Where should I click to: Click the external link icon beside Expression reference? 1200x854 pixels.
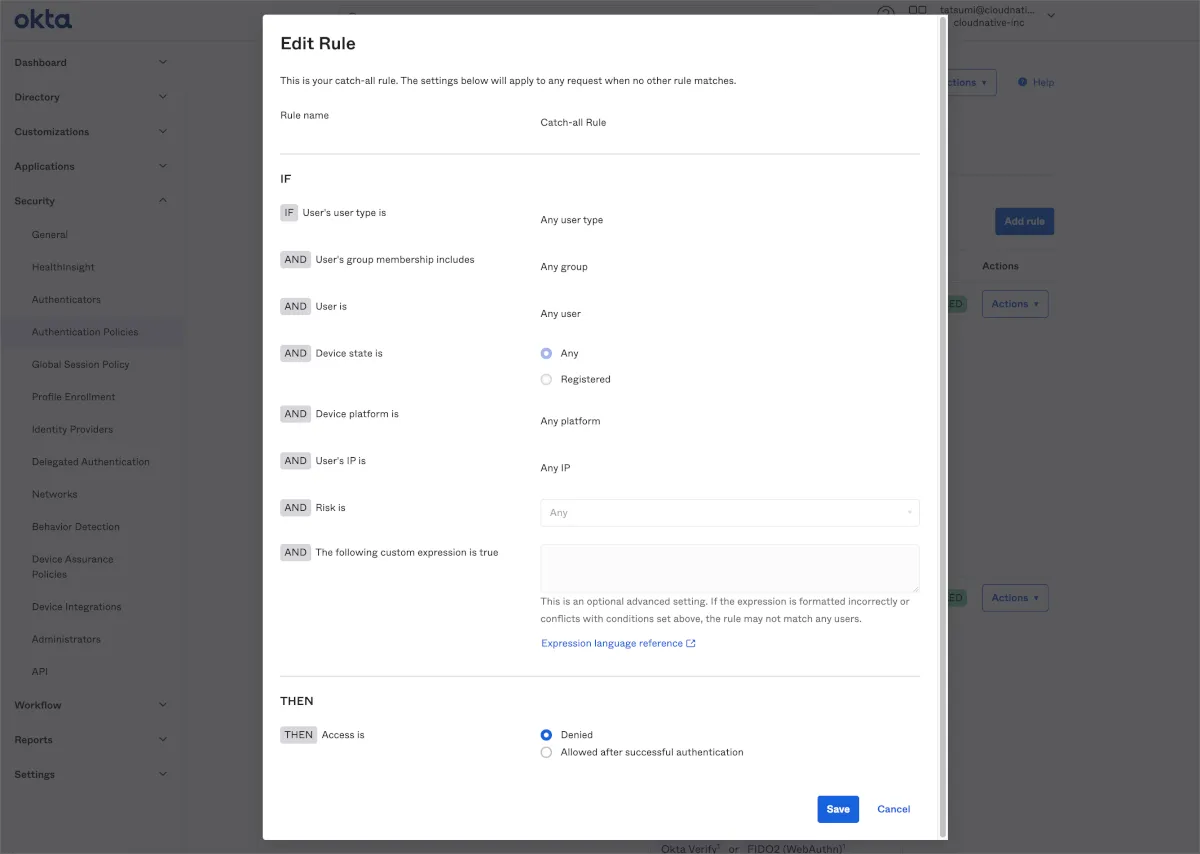click(x=691, y=644)
